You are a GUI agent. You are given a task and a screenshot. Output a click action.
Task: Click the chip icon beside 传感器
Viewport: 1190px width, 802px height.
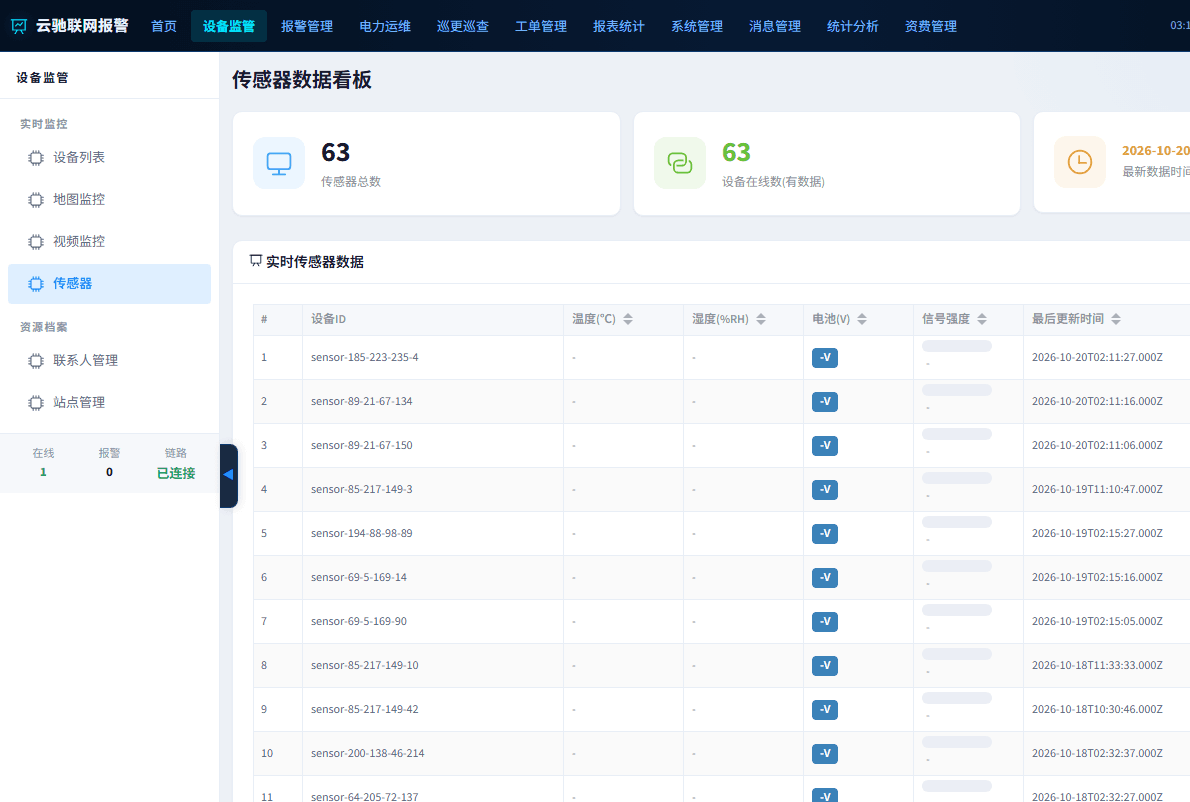(36, 284)
